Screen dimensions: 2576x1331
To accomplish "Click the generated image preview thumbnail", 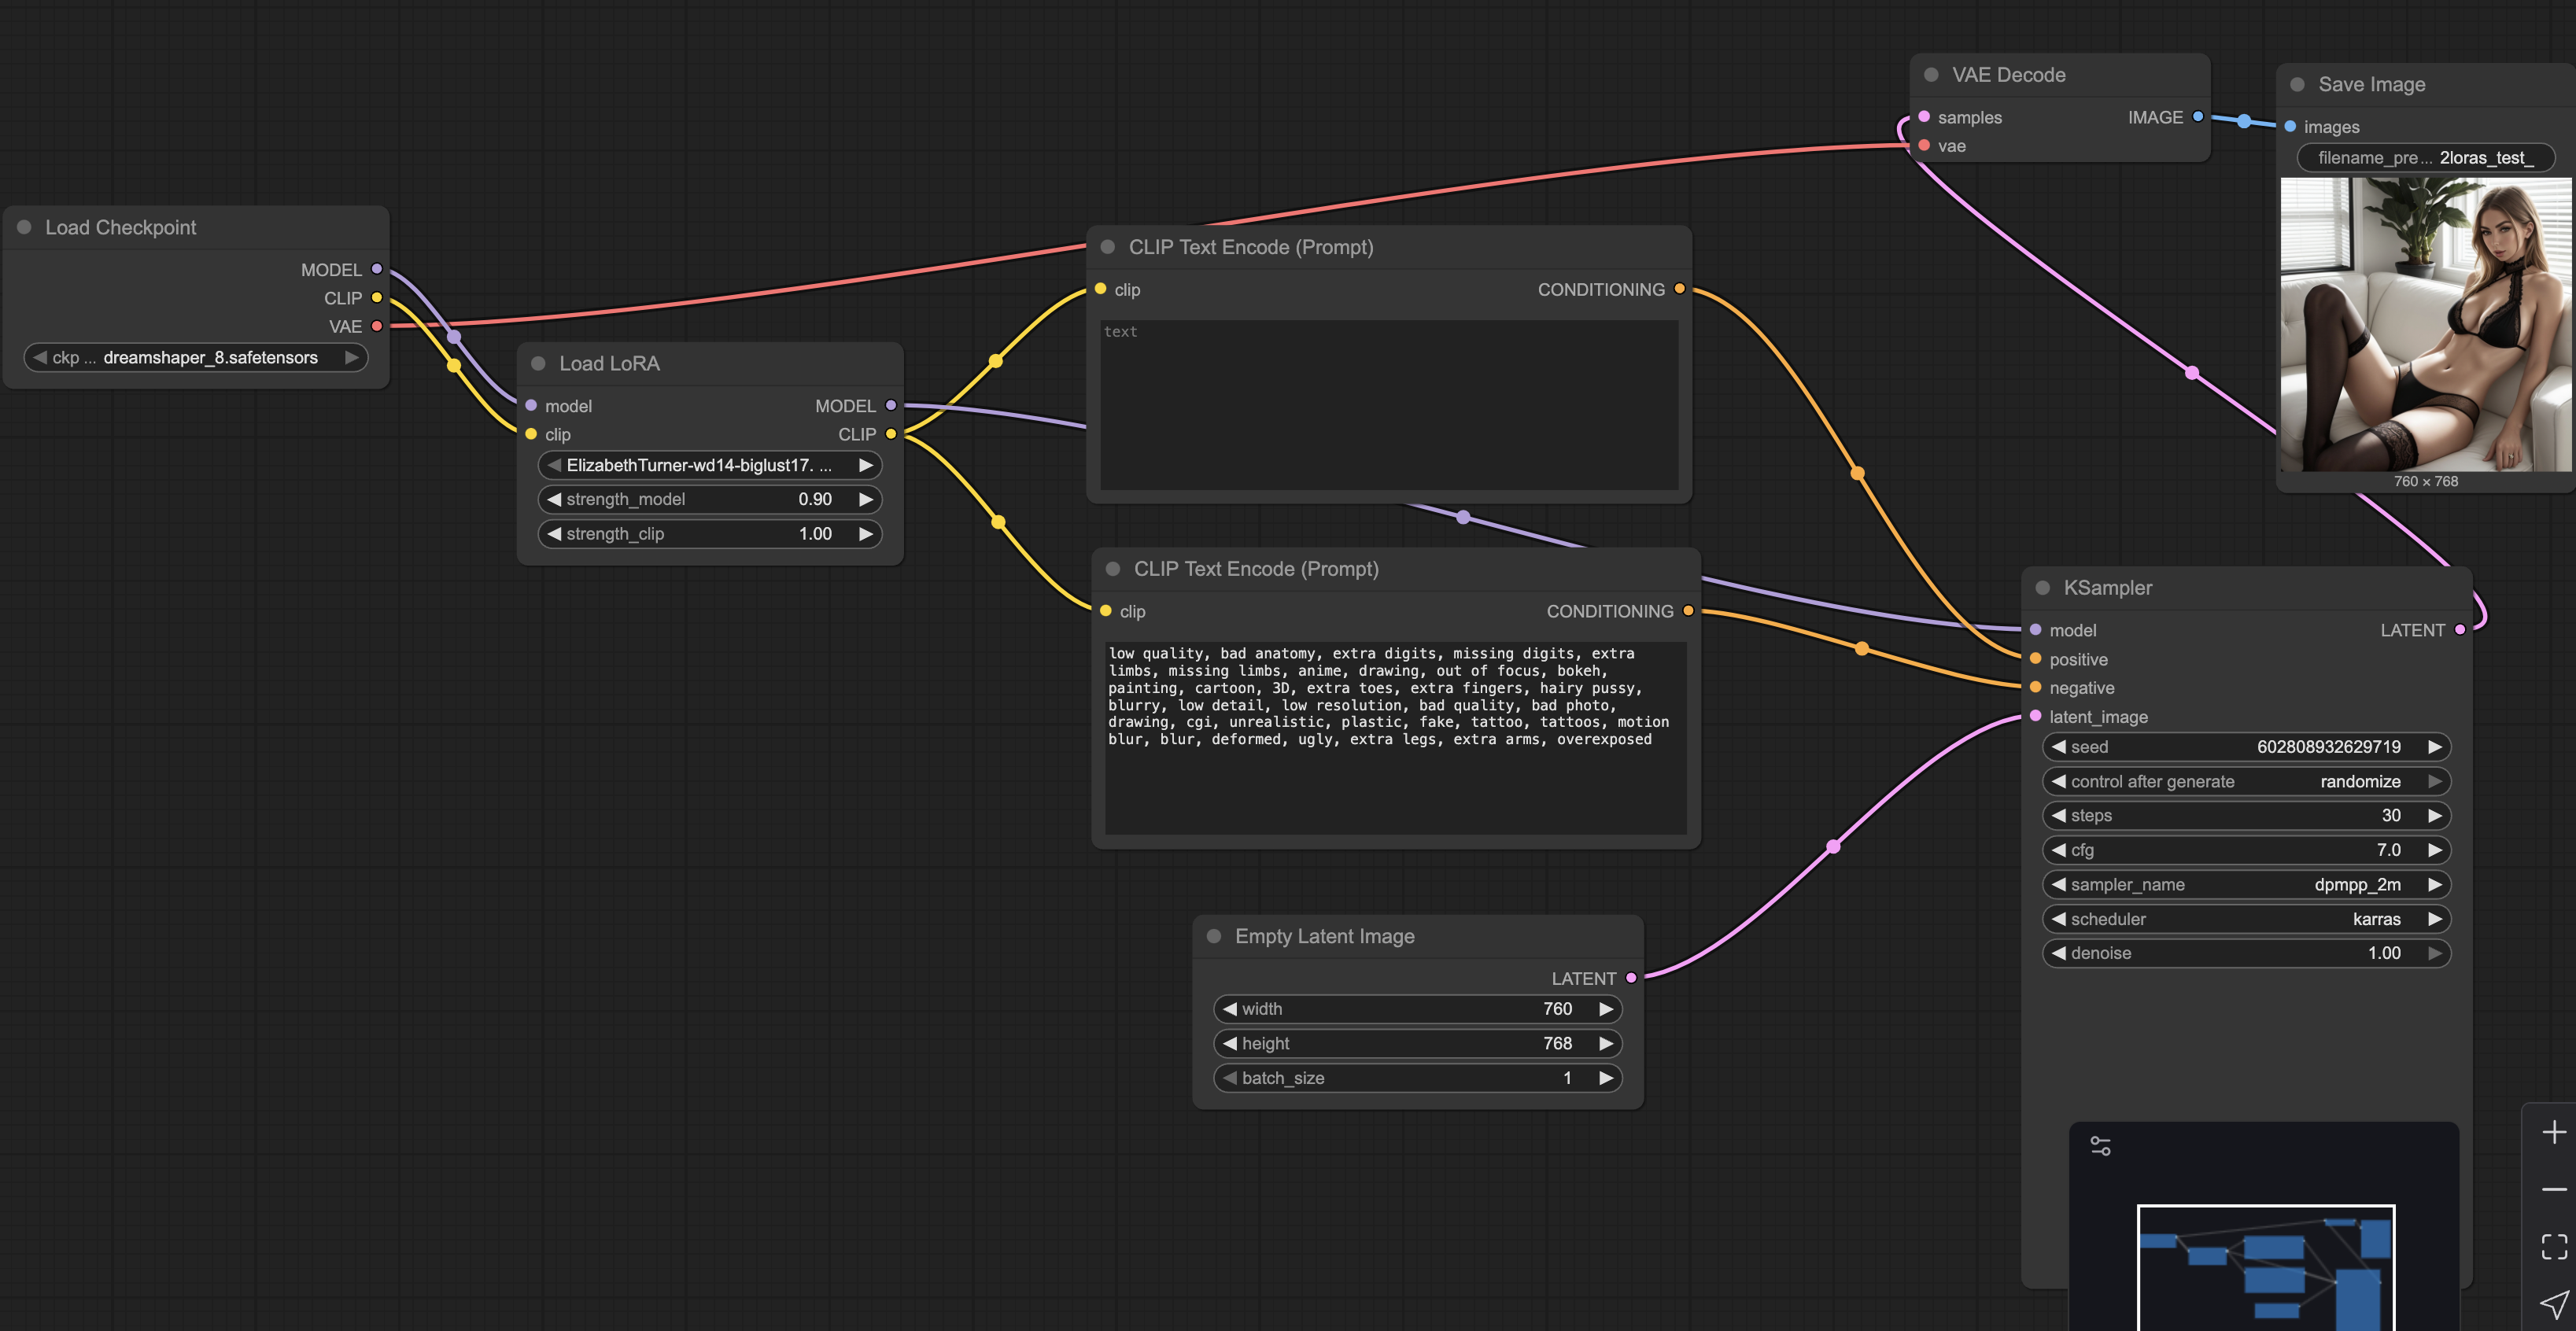I will (x=2425, y=324).
